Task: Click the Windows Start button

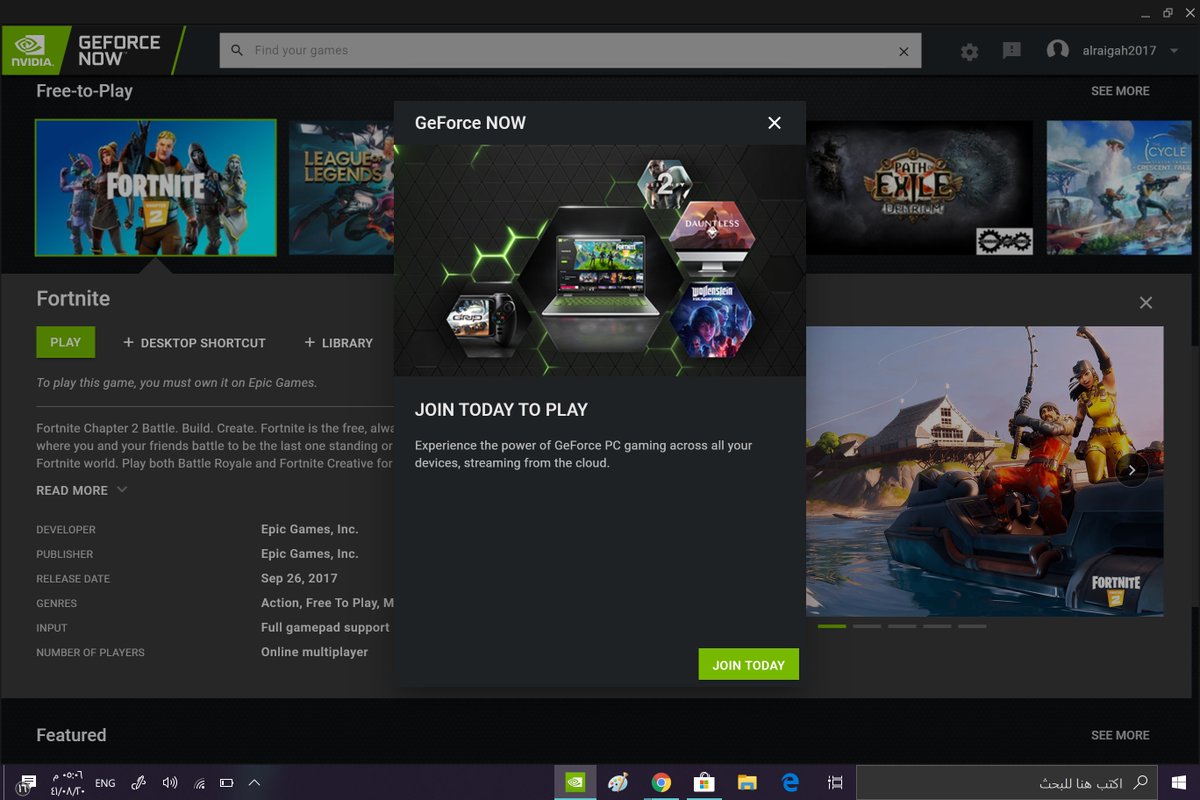Action: tap(1179, 783)
